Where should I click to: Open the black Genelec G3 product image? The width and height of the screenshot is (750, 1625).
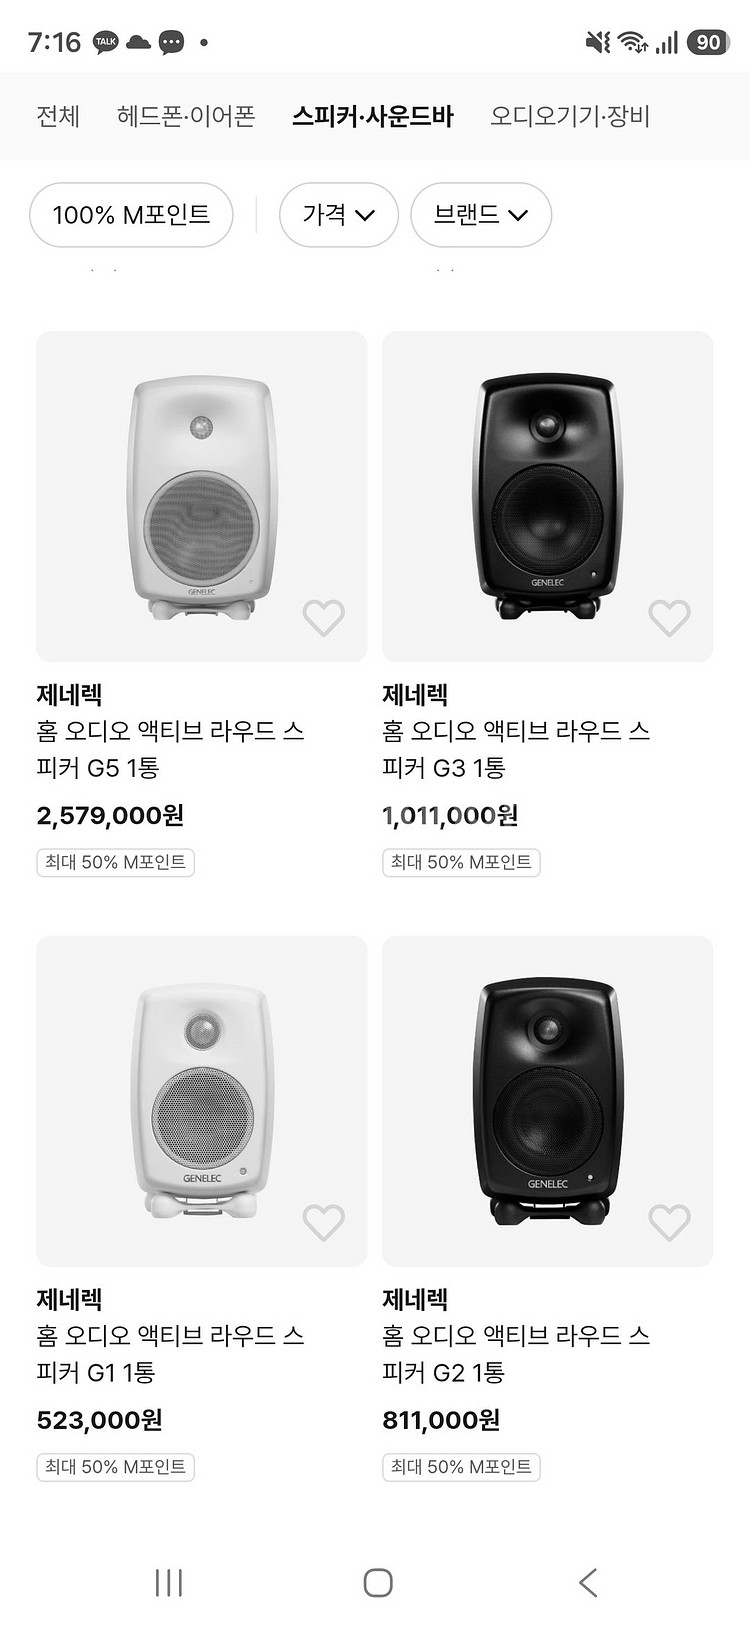tap(547, 496)
